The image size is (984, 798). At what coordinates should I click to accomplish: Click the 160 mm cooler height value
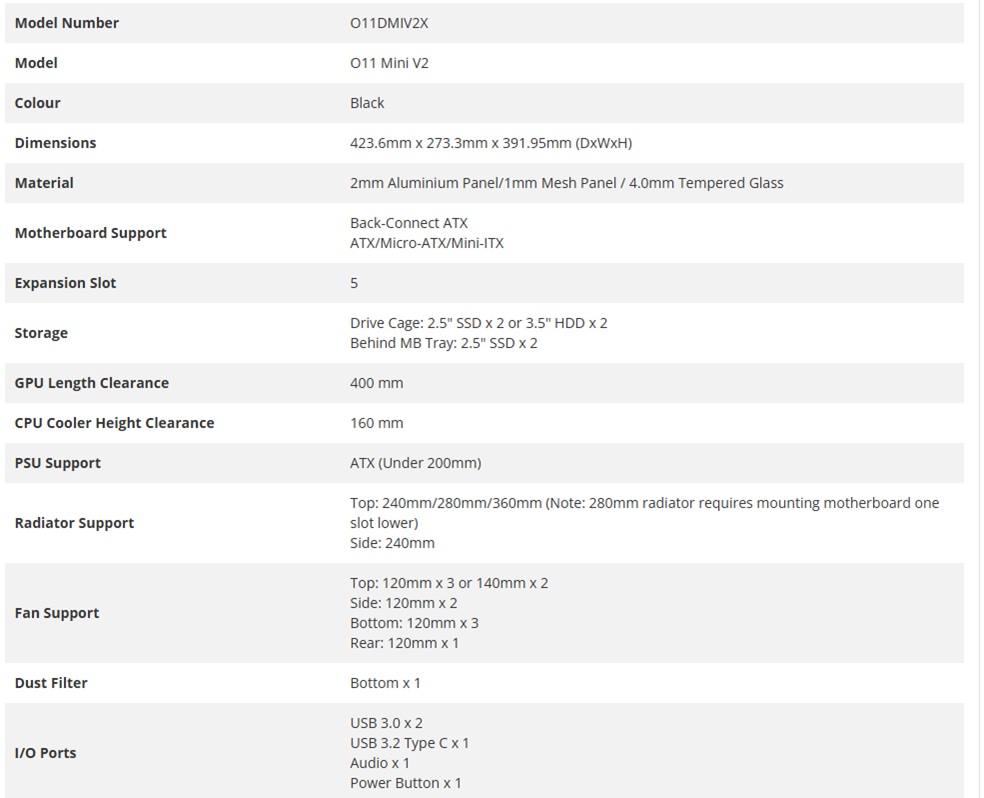point(376,423)
